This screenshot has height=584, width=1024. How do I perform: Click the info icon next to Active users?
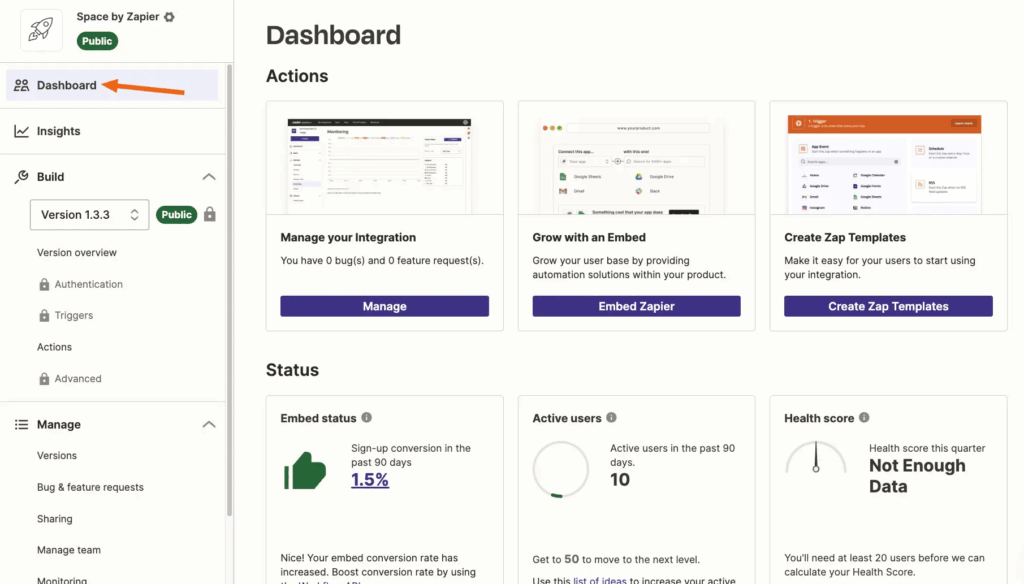[x=612, y=418]
